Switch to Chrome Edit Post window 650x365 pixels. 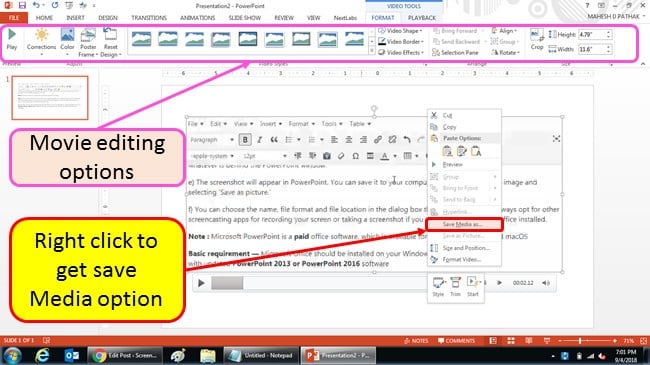click(125, 356)
